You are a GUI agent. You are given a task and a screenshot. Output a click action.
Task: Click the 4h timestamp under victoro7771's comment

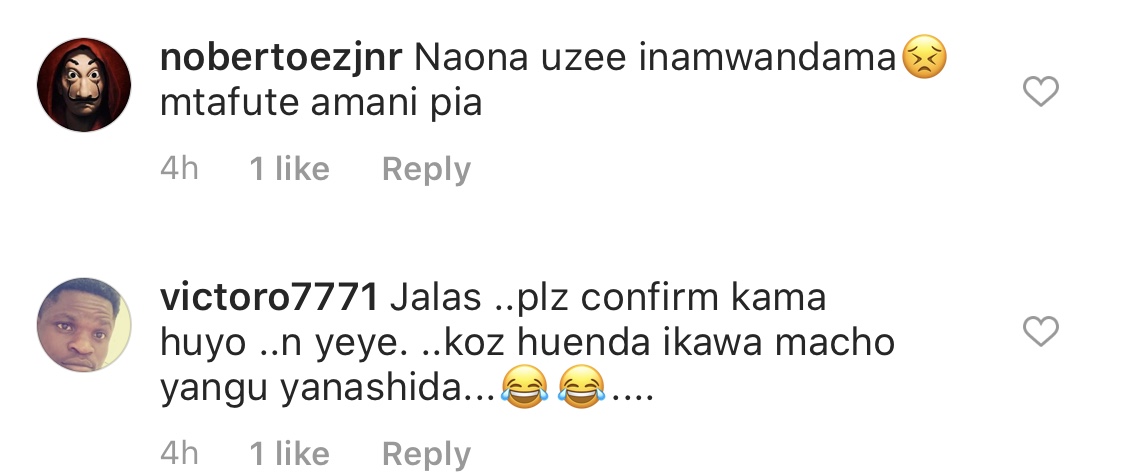(179, 453)
